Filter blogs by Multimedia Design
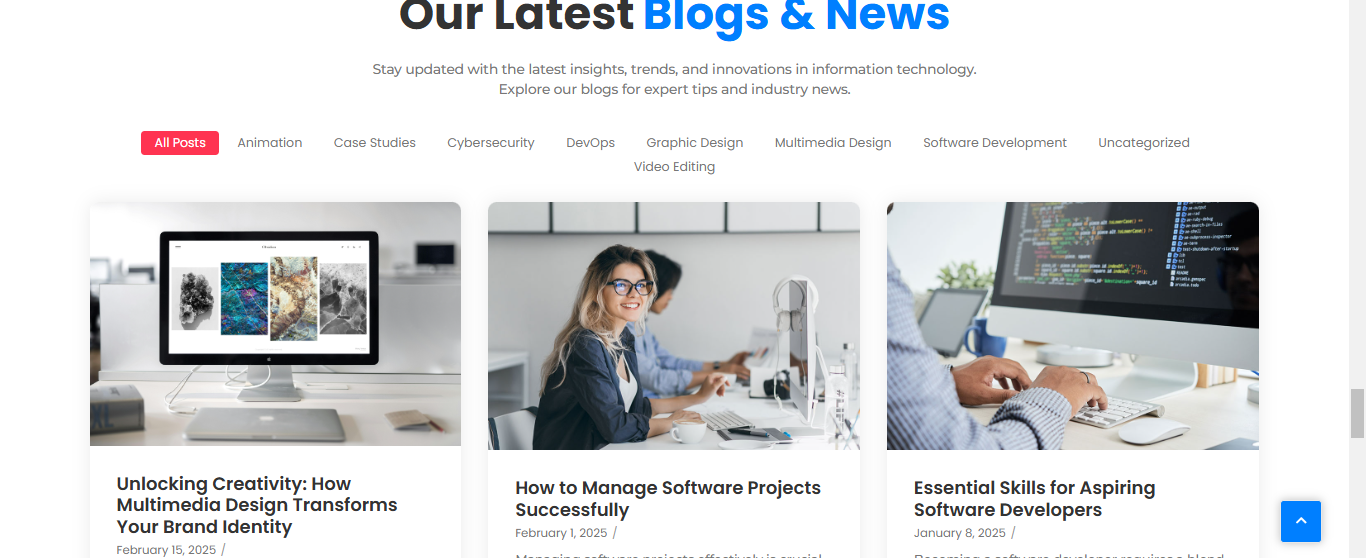Viewport: 1366px width, 558px height. (833, 143)
